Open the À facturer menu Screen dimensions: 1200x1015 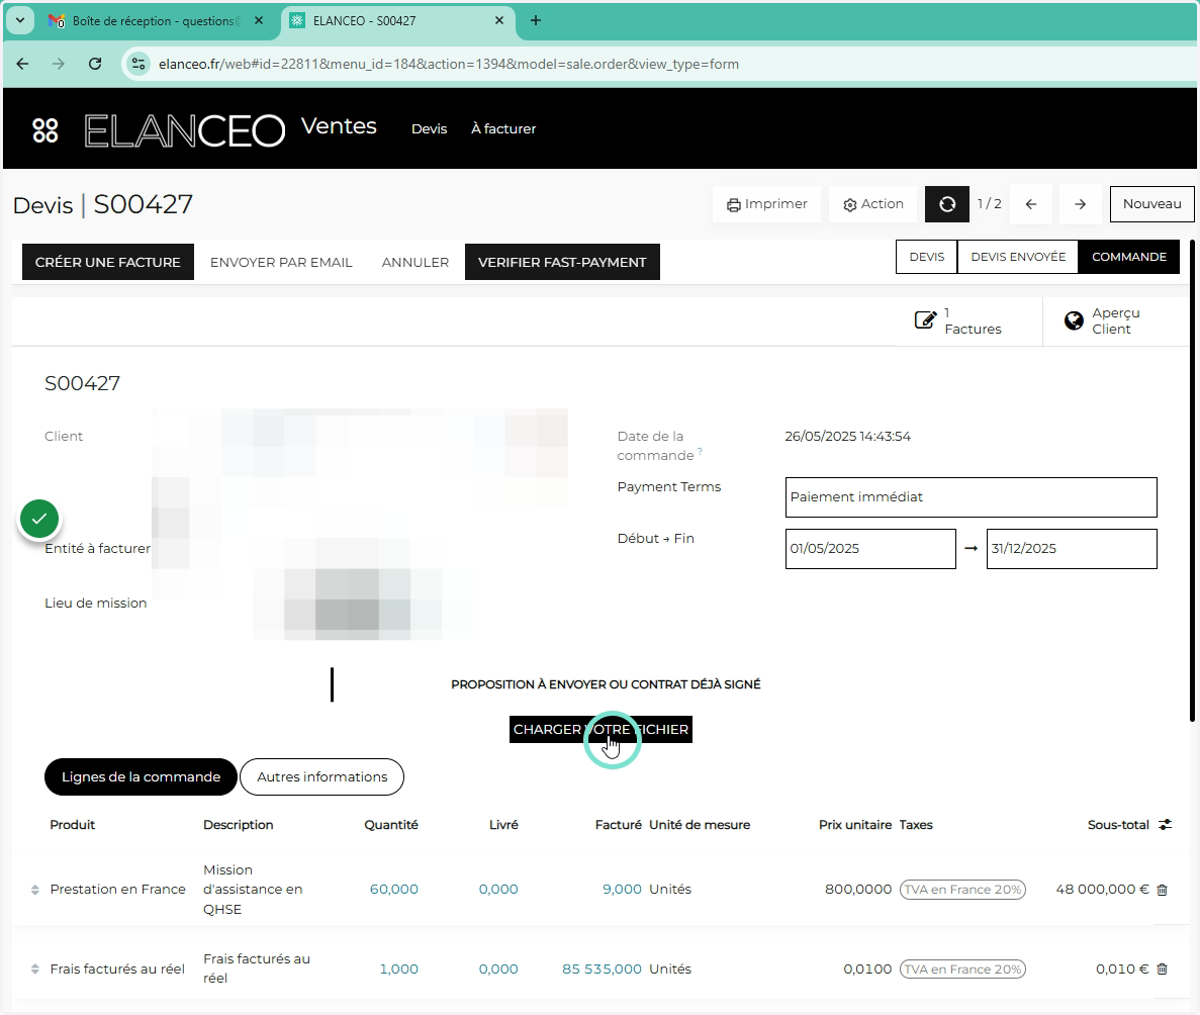click(504, 129)
